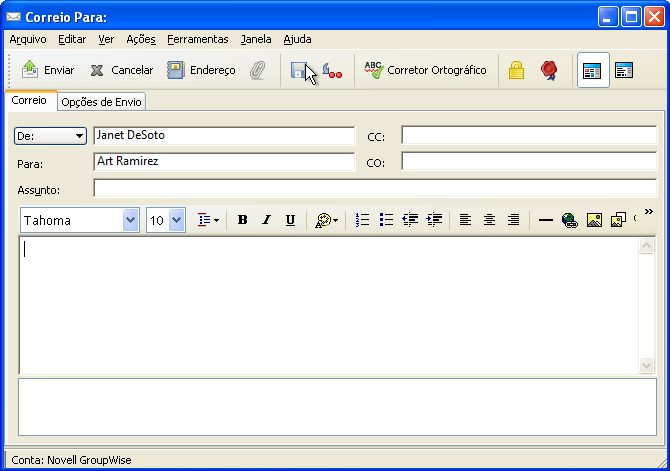
Task: Click in the Assunto subject field
Action: 375,188
